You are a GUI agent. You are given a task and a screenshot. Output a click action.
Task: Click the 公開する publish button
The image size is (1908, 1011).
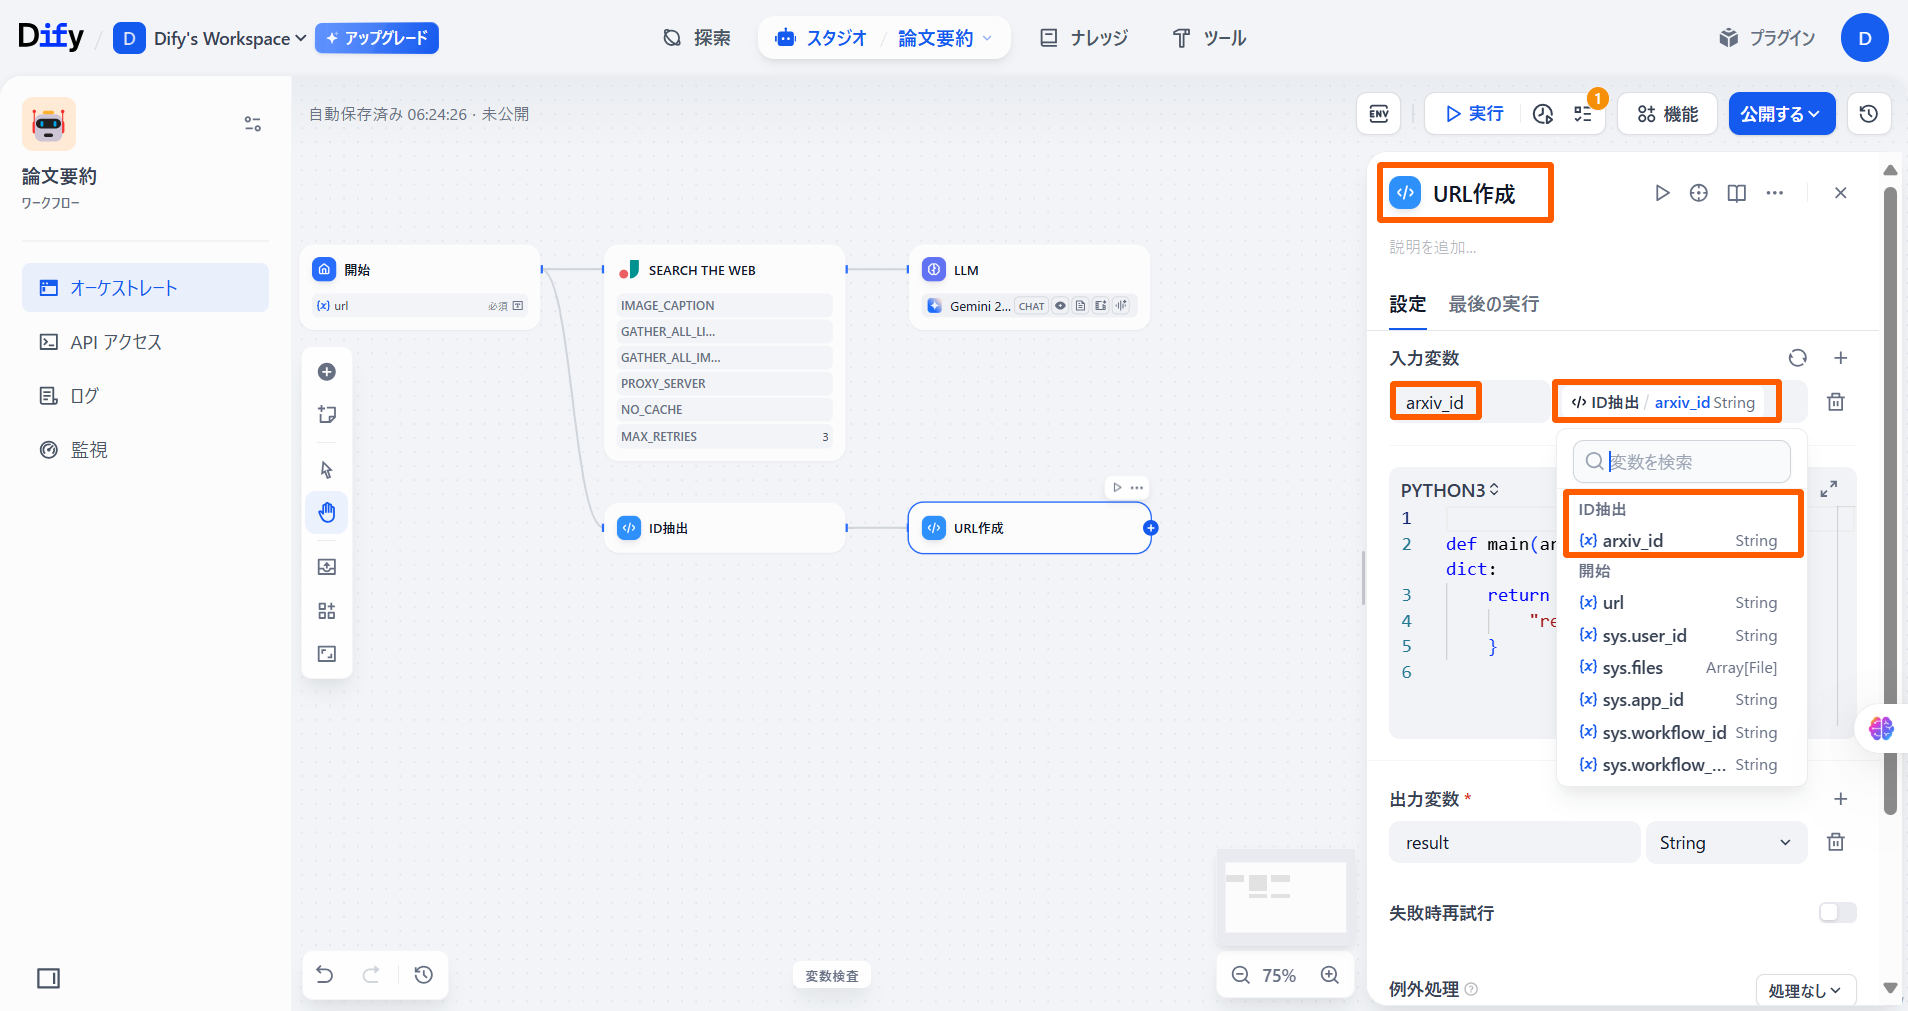click(1781, 114)
